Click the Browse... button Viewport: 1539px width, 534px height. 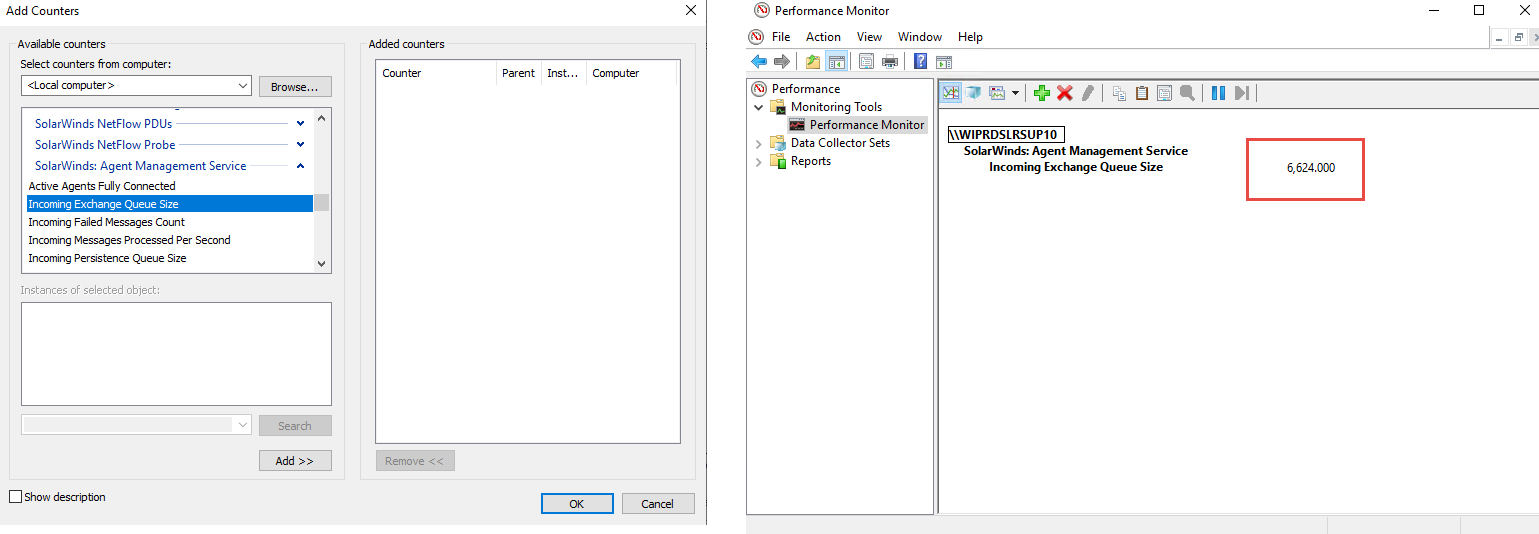(295, 87)
